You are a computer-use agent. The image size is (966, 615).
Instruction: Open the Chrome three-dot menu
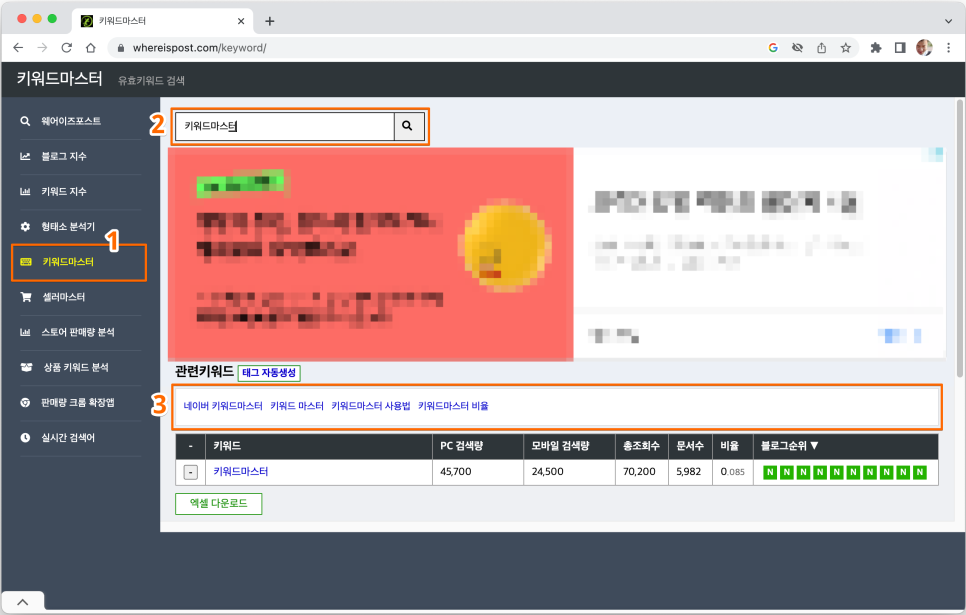[949, 47]
